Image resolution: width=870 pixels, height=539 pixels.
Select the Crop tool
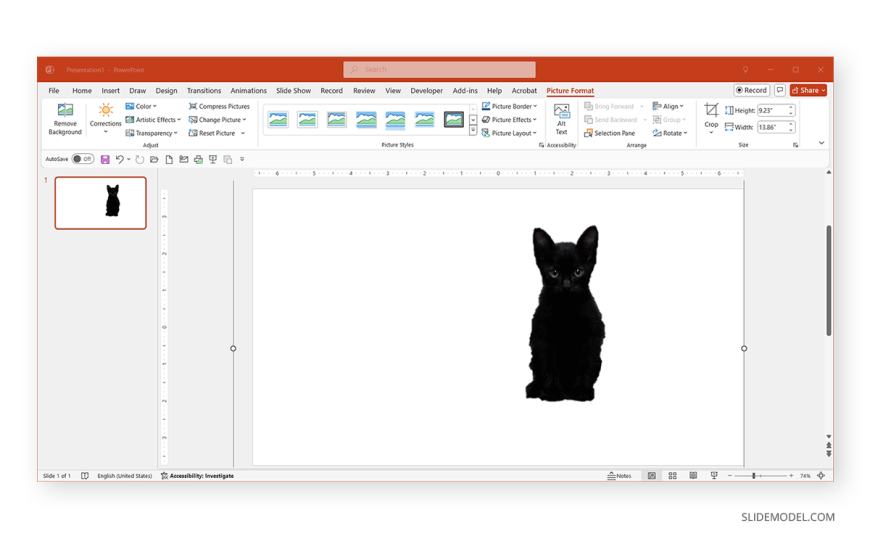pyautogui.click(x=711, y=118)
